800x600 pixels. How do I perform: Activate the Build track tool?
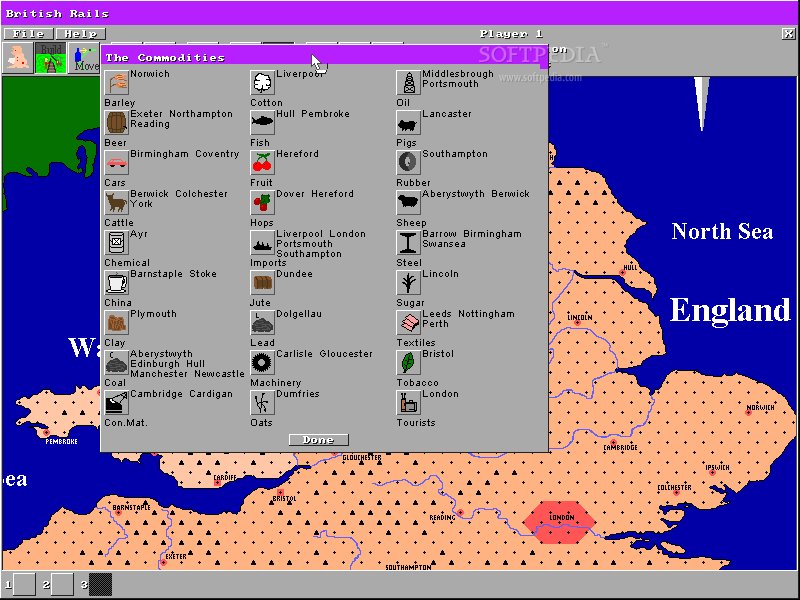coord(51,58)
